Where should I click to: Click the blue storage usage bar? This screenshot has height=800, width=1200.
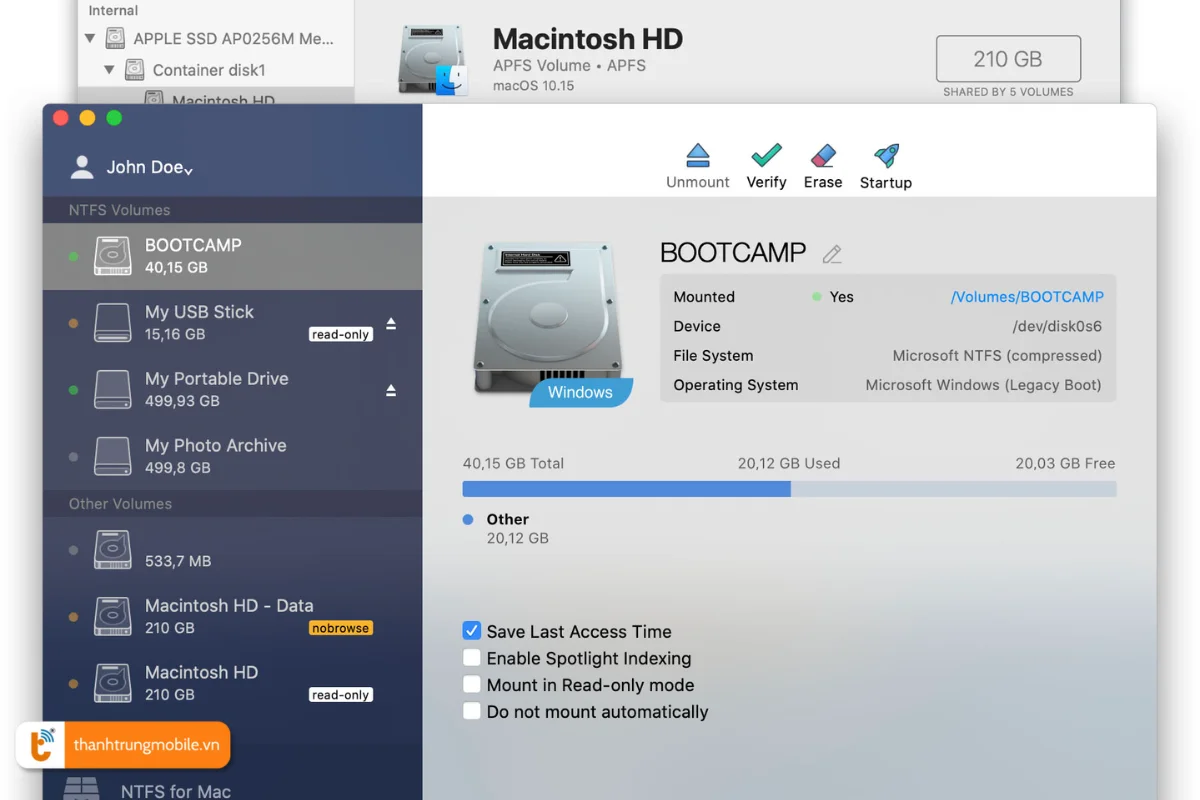(x=625, y=489)
